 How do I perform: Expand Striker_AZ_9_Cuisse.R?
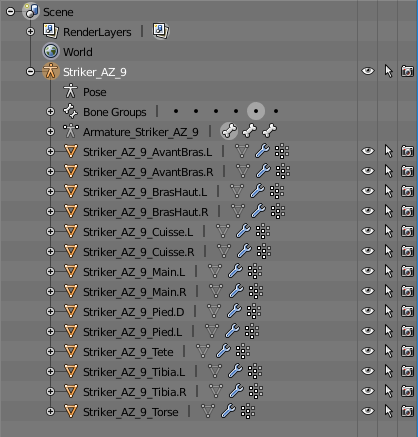50,252
